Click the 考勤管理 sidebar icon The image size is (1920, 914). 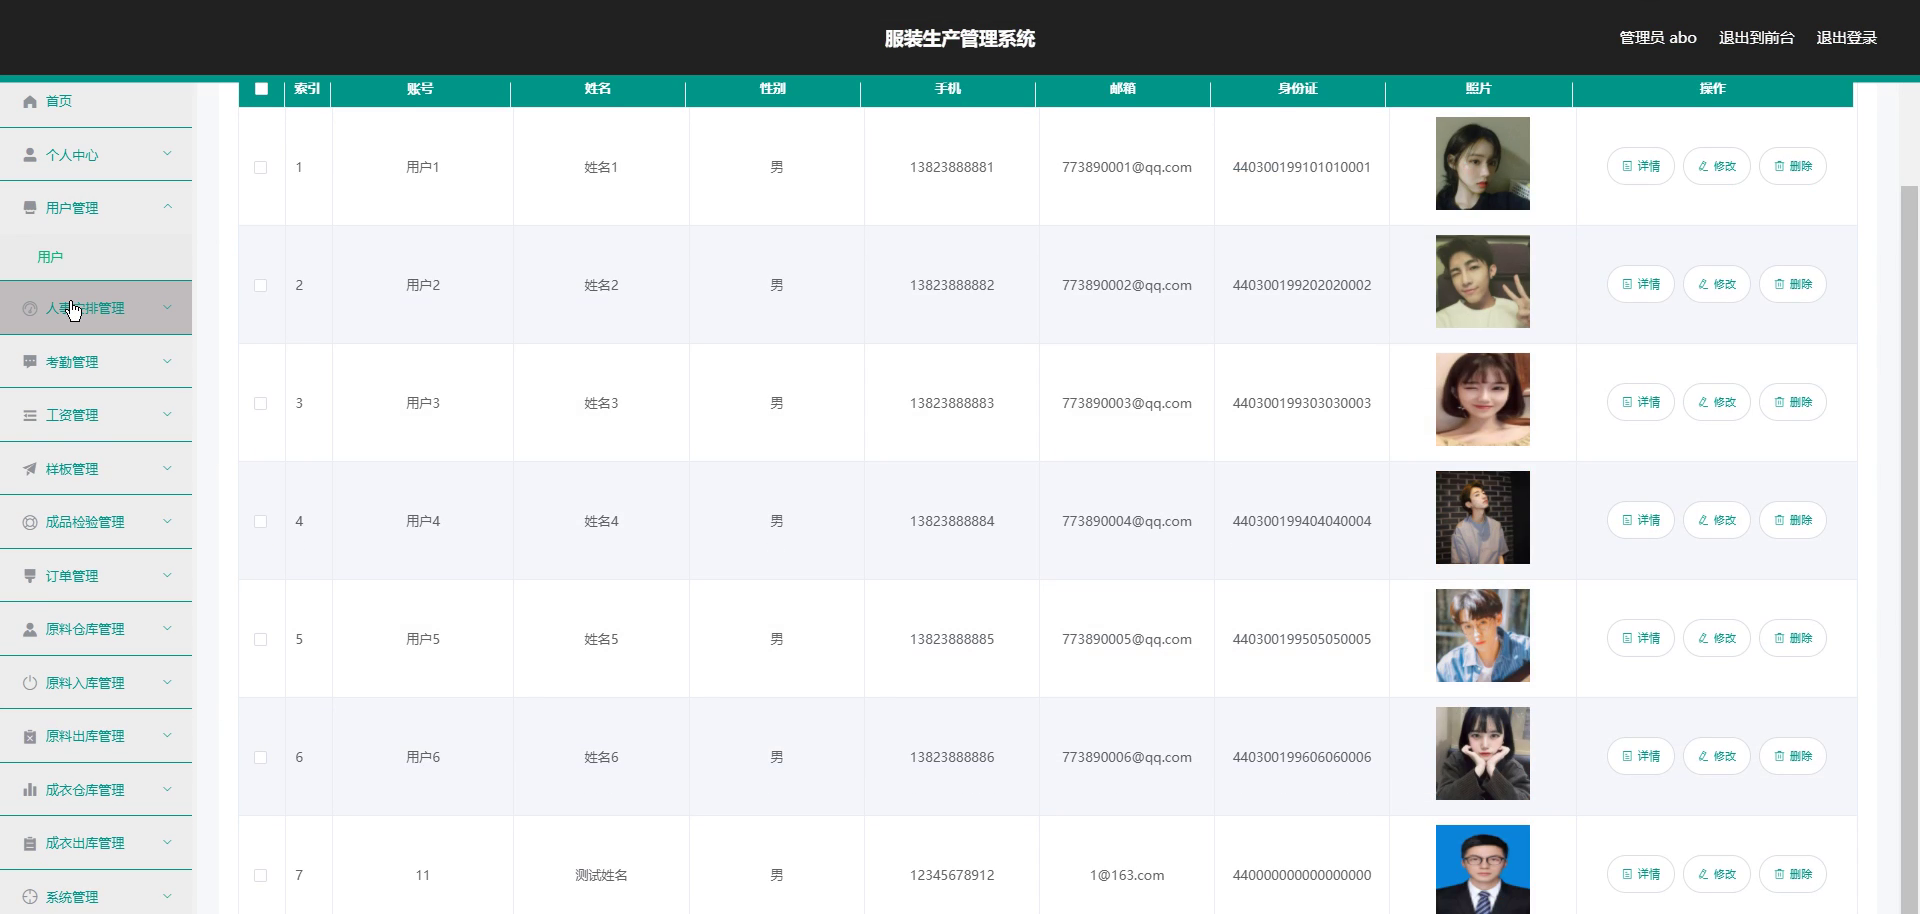30,361
